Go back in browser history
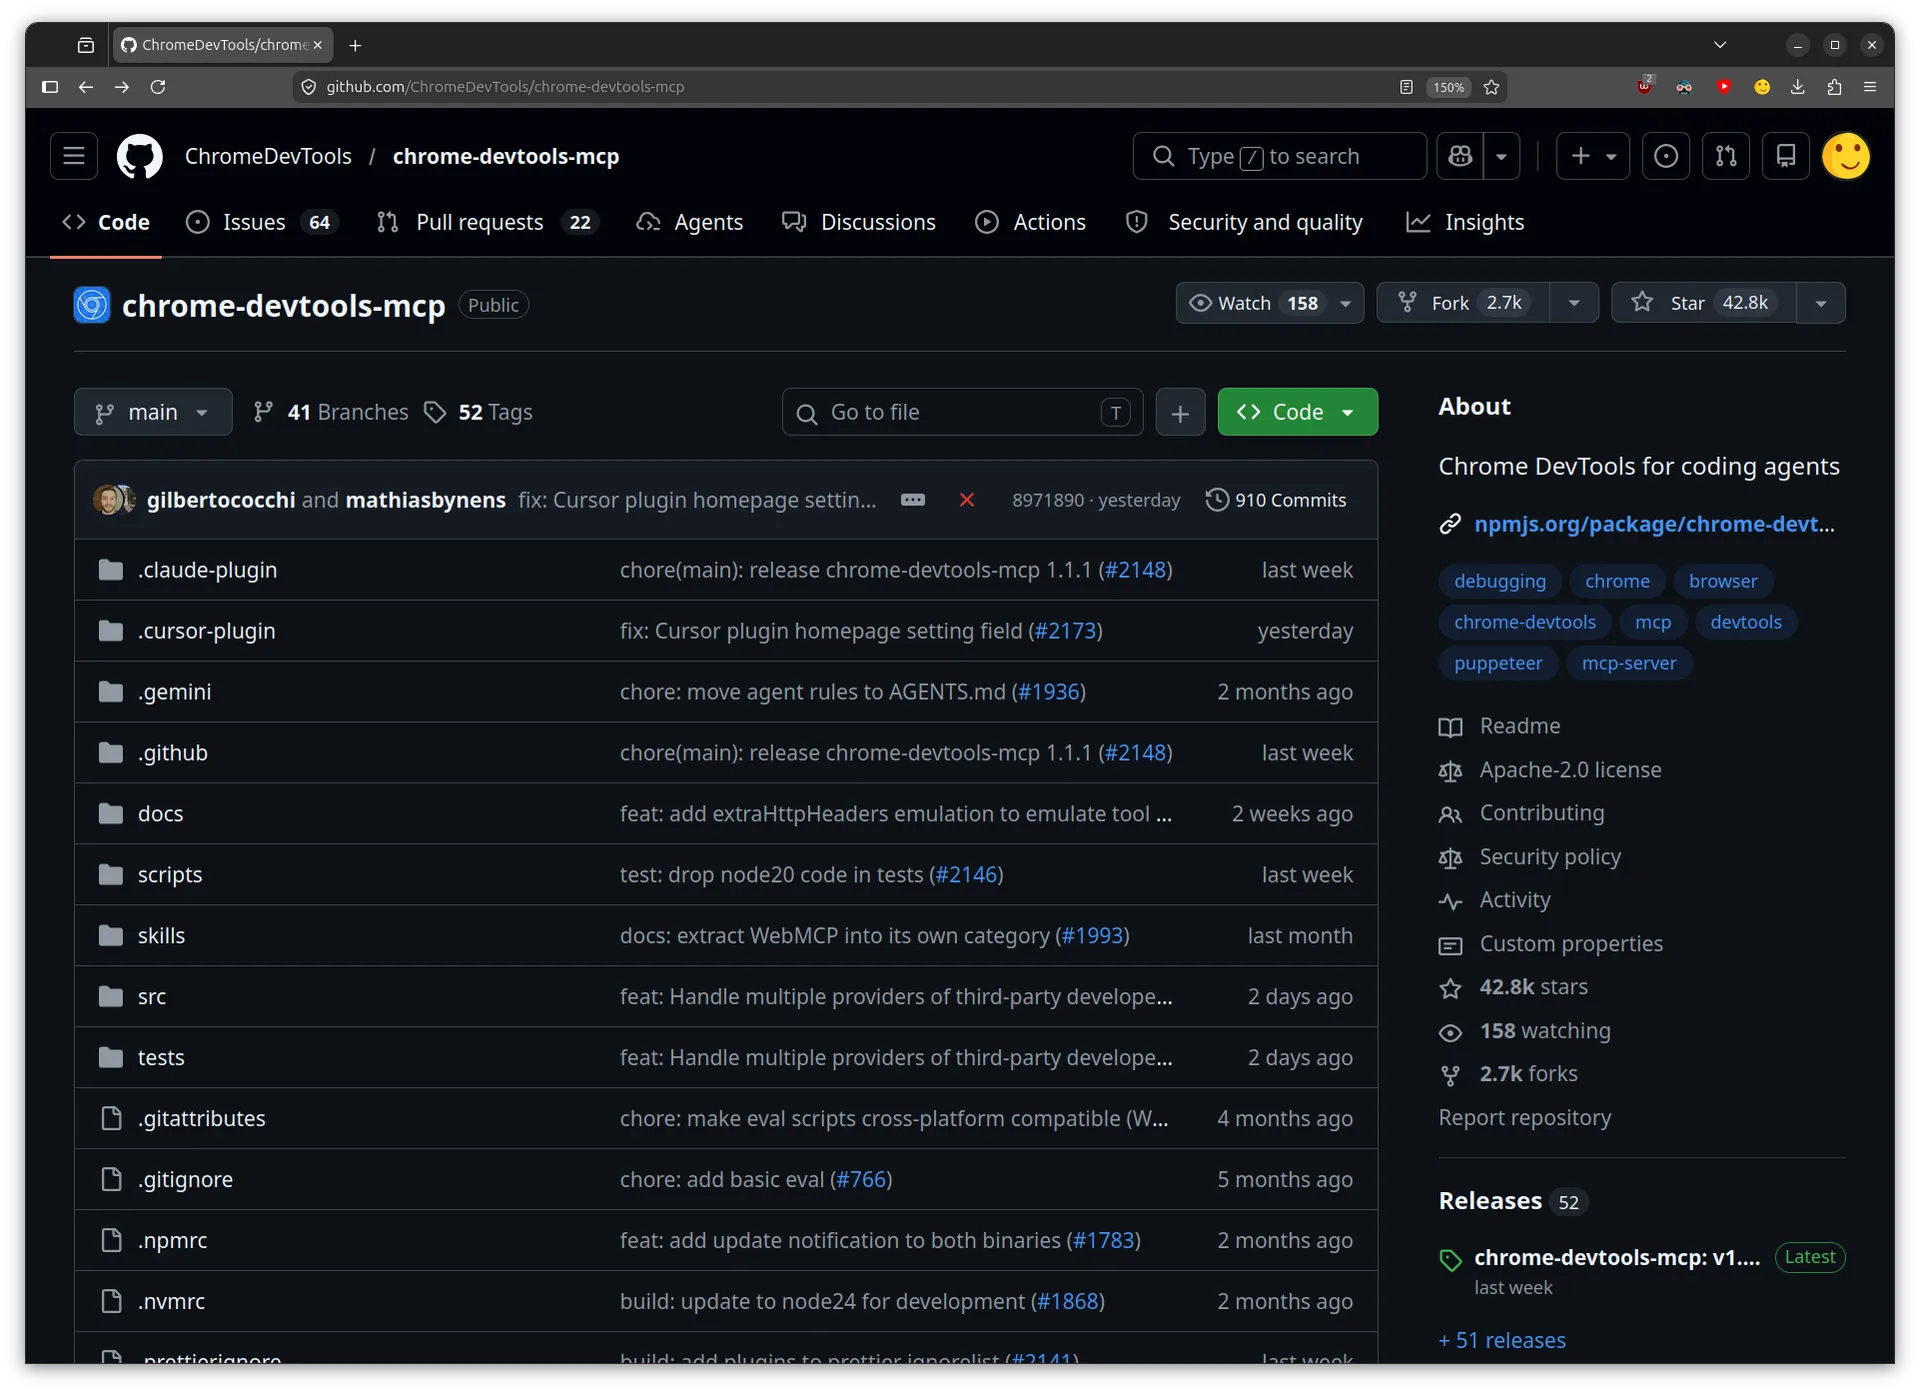Viewport: 1920px width, 1392px height. point(86,87)
